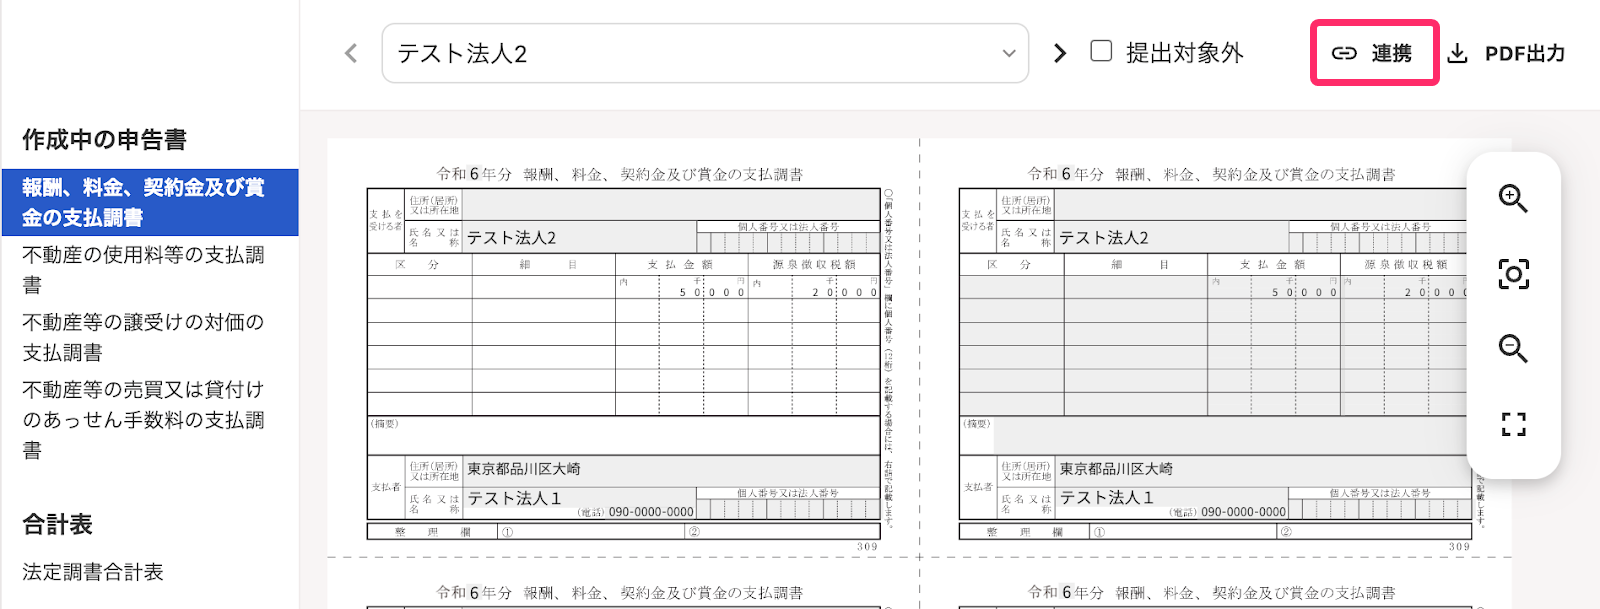Click the zoom out magnifier icon
This screenshot has height=609, width=1600.
tap(1513, 349)
